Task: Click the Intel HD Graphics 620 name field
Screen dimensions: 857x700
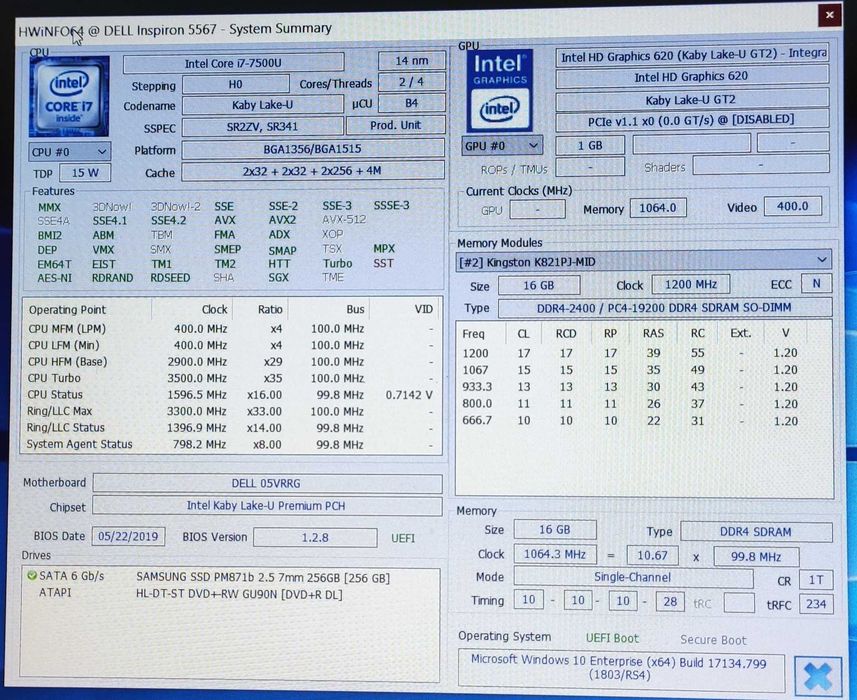Action: 691,77
